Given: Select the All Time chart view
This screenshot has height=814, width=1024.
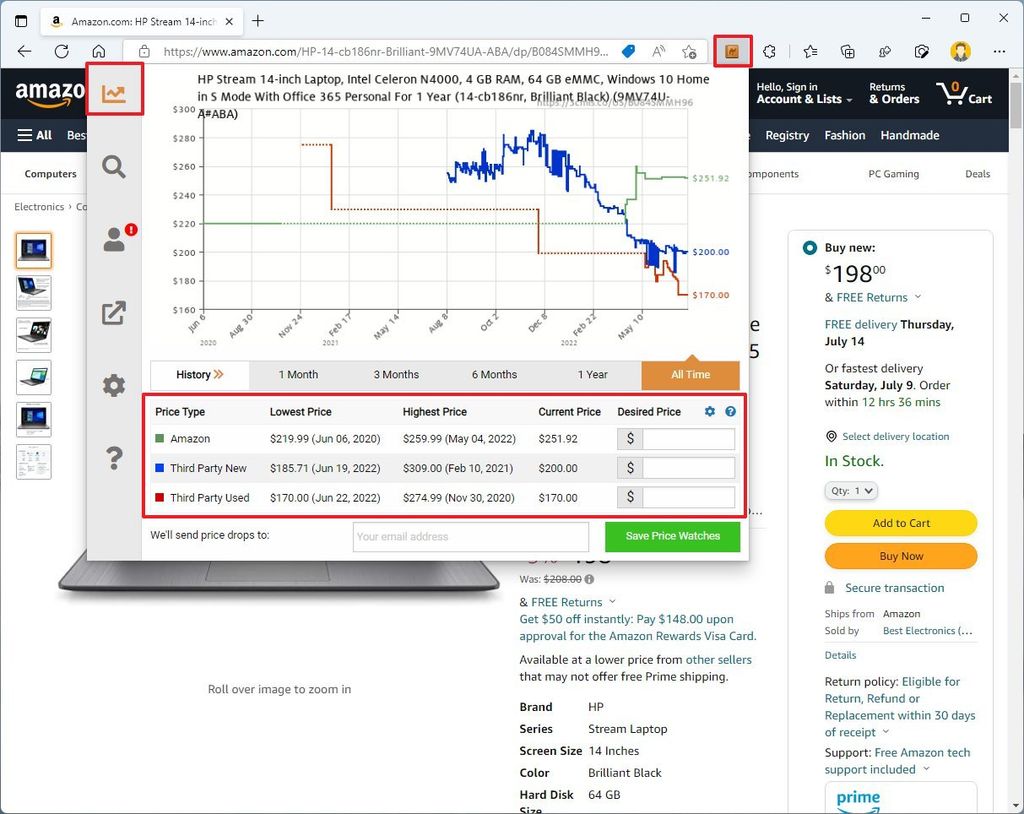Looking at the screenshot, I should click(690, 374).
